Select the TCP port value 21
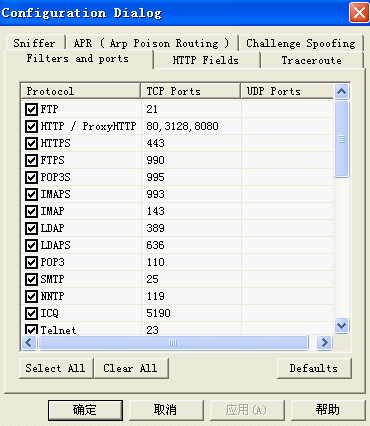The image size is (370, 426). coord(152,109)
